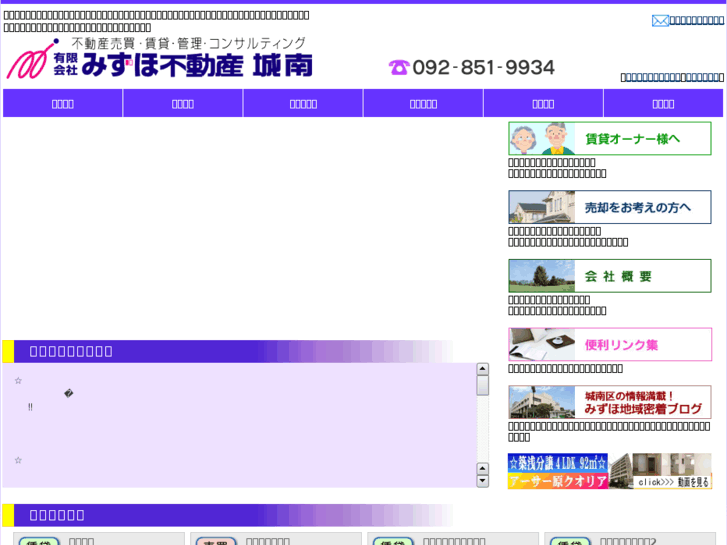Viewport: 727px width, 545px height.
Task: Open the 賃貸オーナー様へ banner
Action: tap(610, 139)
